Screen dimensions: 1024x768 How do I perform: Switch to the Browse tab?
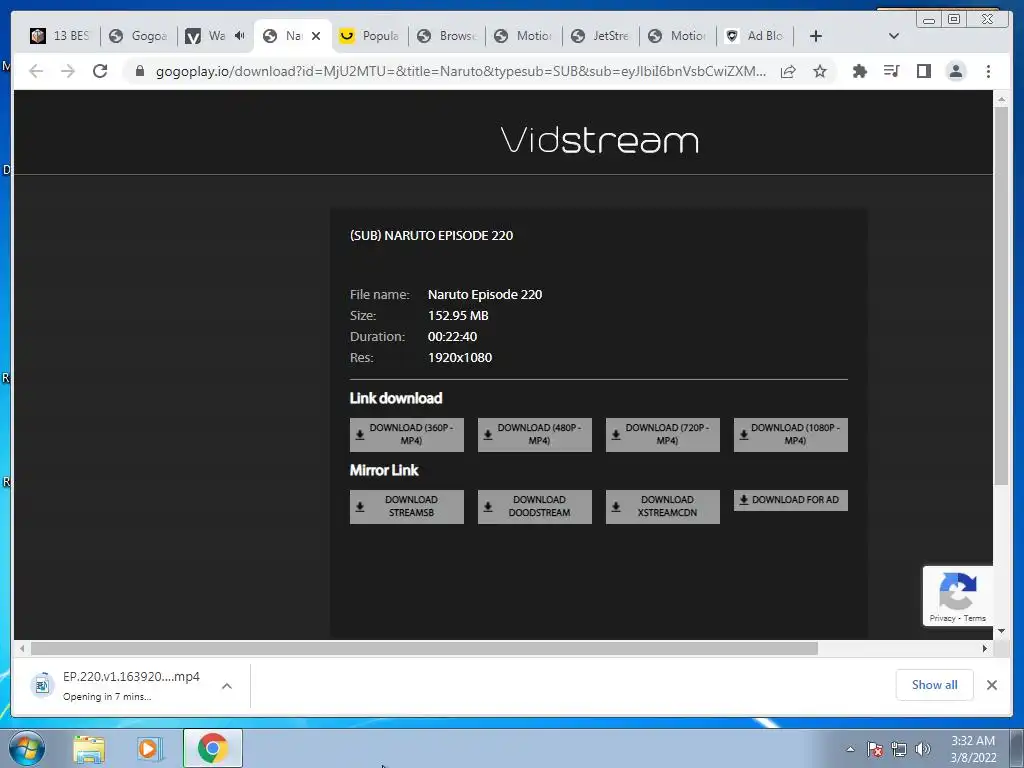pyautogui.click(x=447, y=36)
